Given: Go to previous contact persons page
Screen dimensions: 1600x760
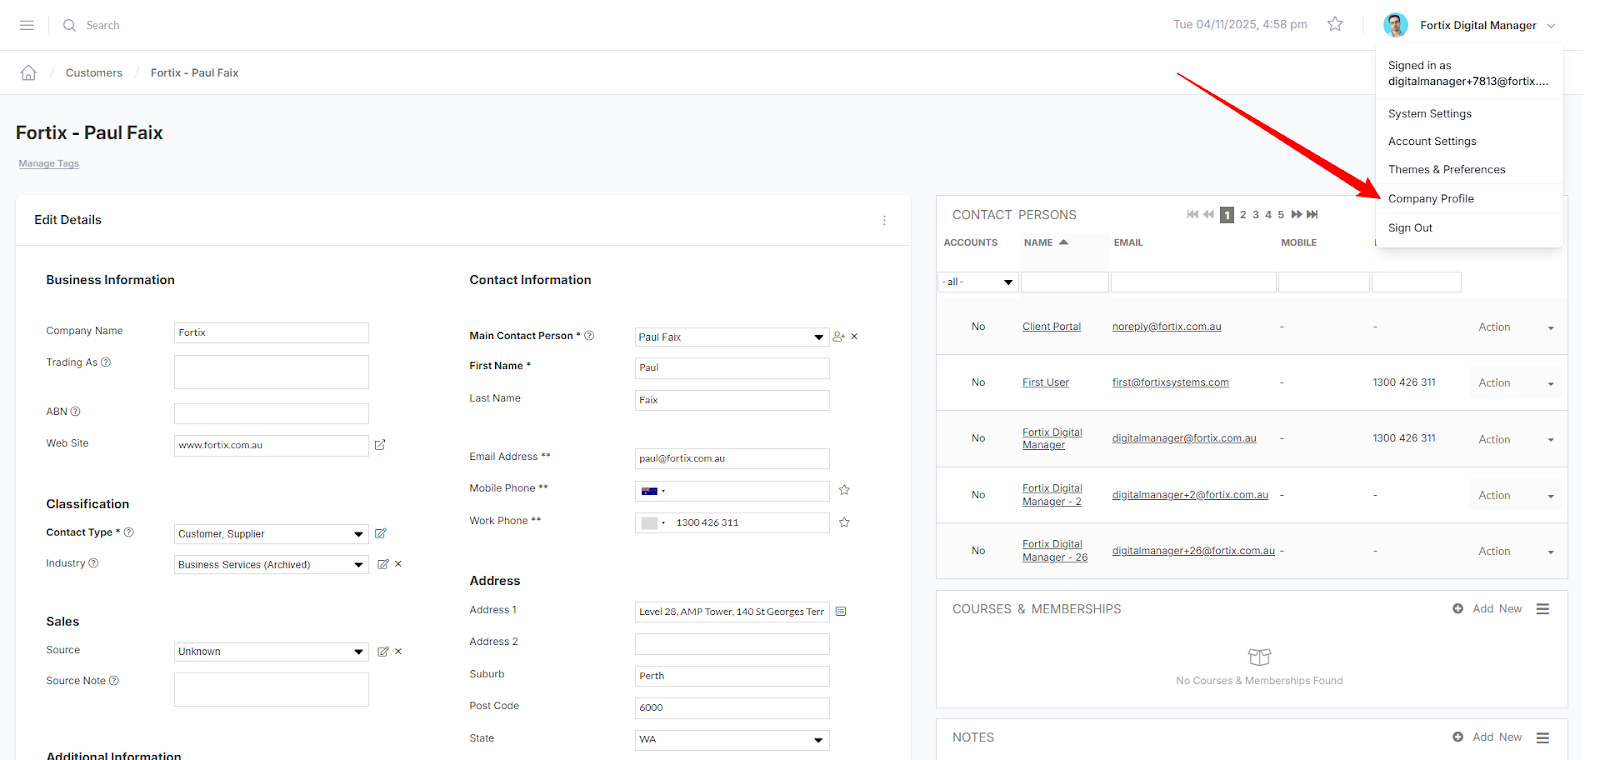Looking at the screenshot, I should click(1208, 214).
